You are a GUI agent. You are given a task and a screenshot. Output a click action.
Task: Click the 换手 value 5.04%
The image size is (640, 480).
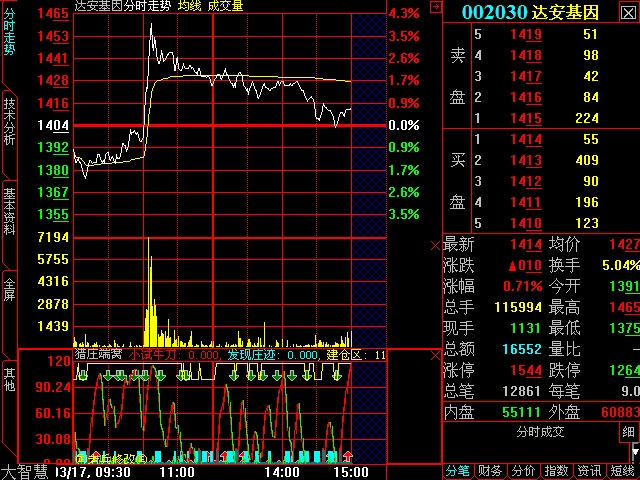(x=621, y=265)
